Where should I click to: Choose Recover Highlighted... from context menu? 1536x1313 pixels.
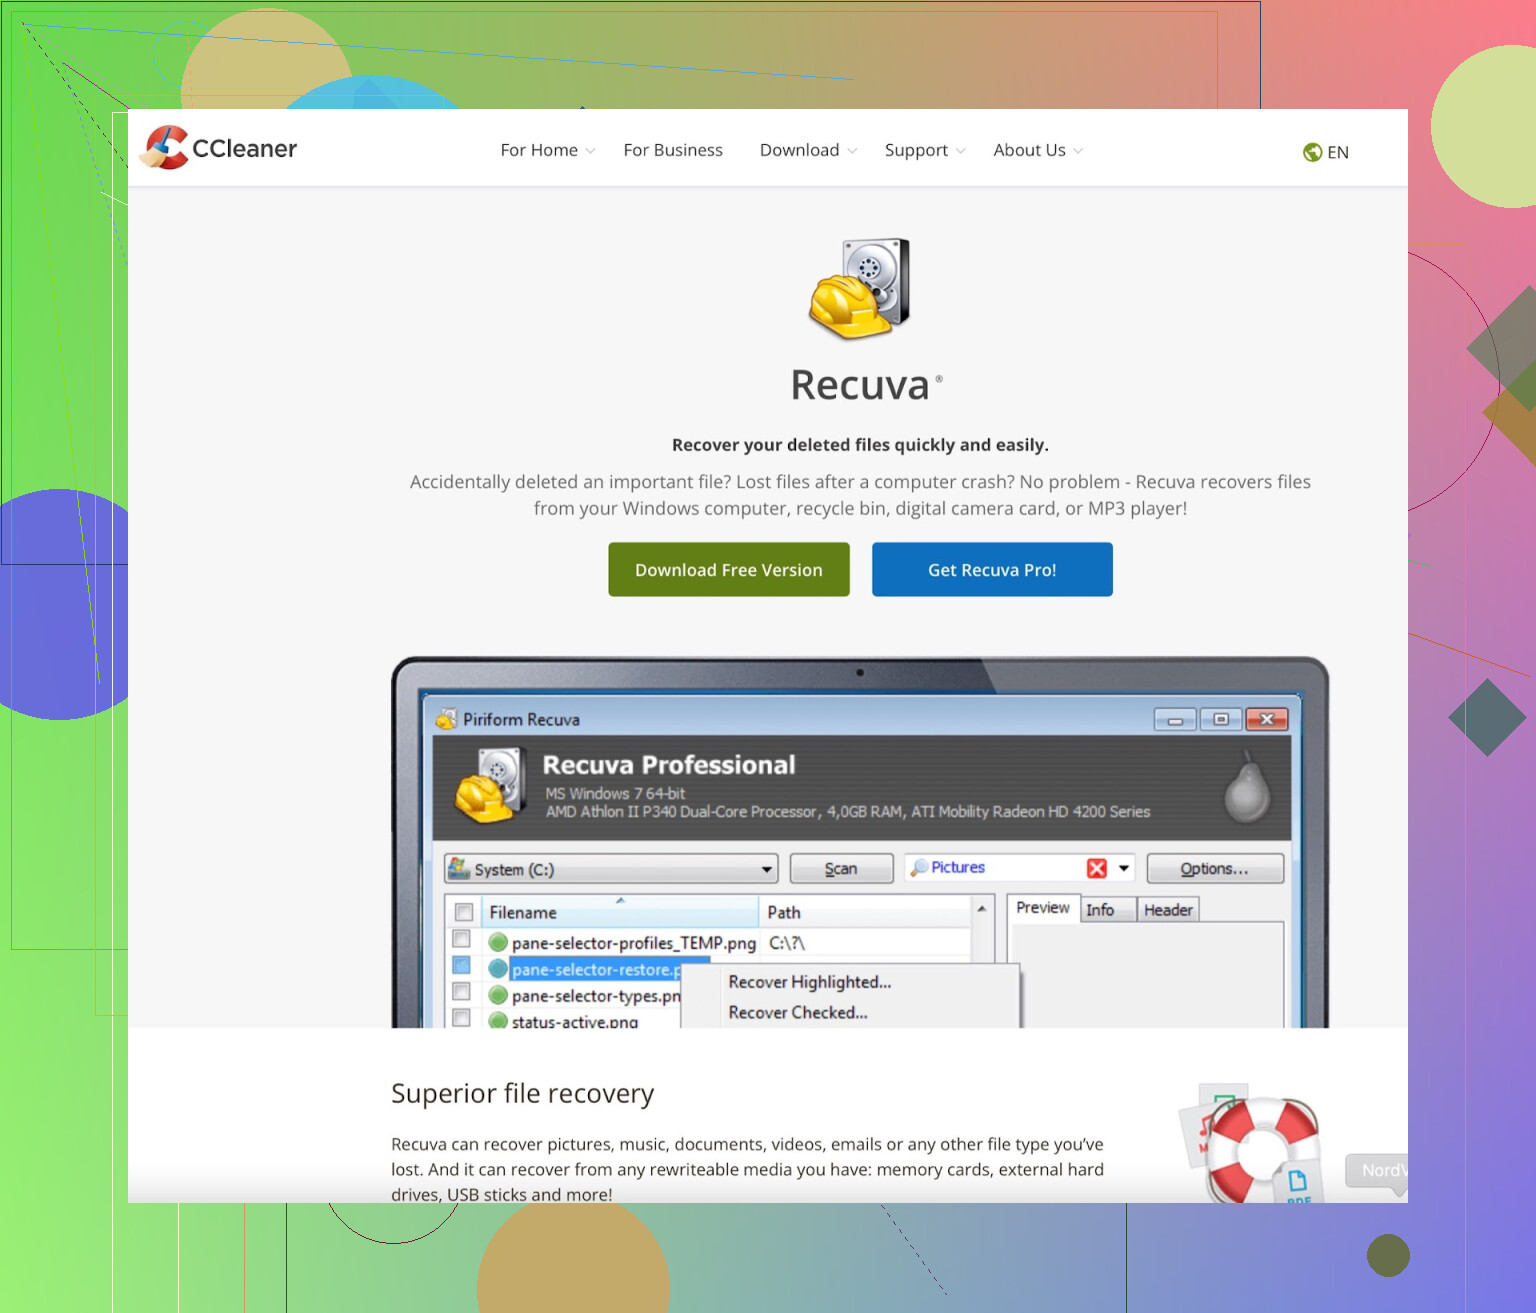(x=810, y=982)
